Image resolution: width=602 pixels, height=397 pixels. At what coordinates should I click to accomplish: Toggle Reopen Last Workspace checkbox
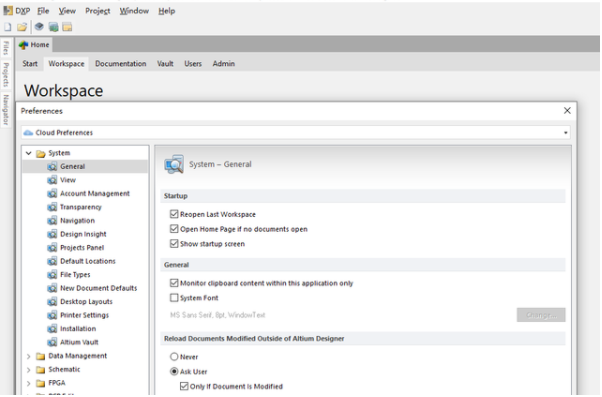pos(174,214)
